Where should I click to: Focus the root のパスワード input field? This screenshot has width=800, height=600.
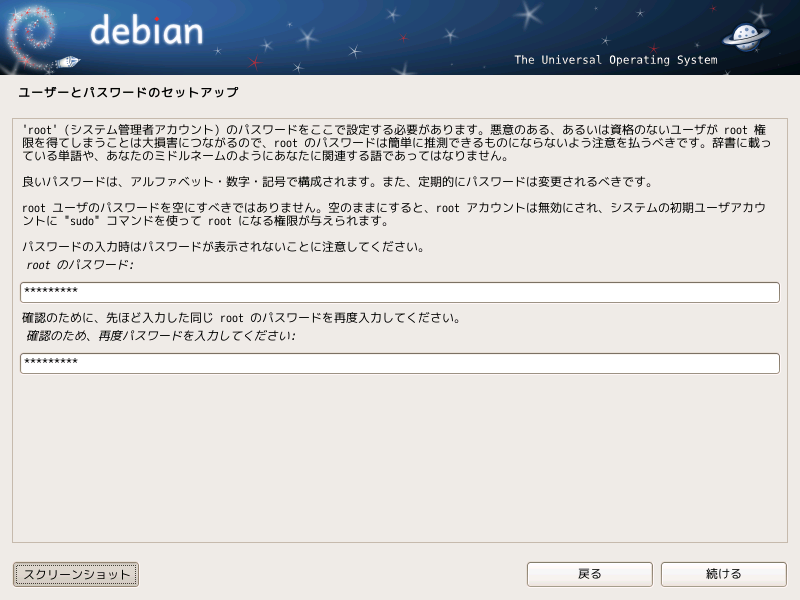[400, 292]
